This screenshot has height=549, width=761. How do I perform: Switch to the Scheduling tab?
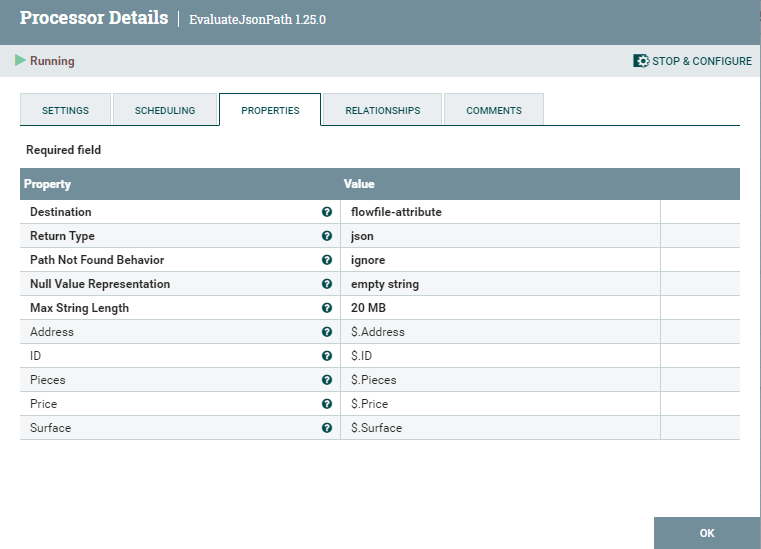coord(165,110)
